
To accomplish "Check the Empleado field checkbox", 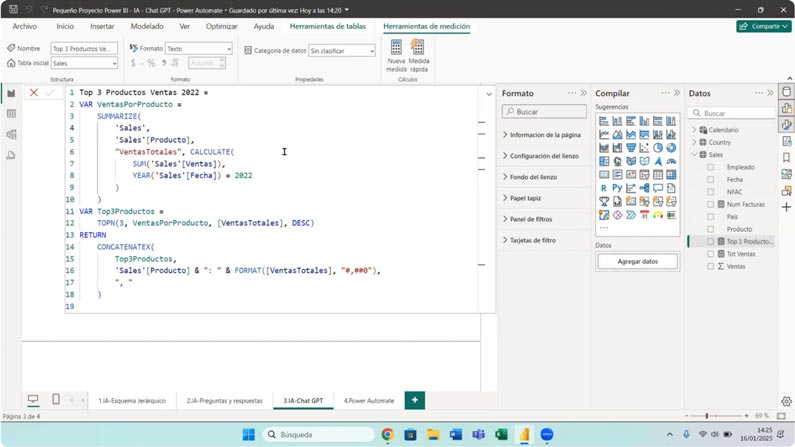I will 711,167.
